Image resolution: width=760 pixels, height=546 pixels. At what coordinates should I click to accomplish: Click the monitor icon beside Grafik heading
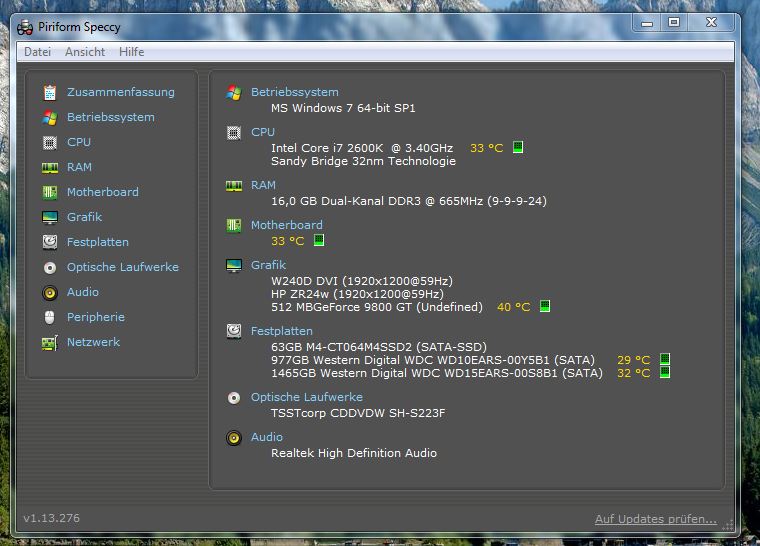234,265
